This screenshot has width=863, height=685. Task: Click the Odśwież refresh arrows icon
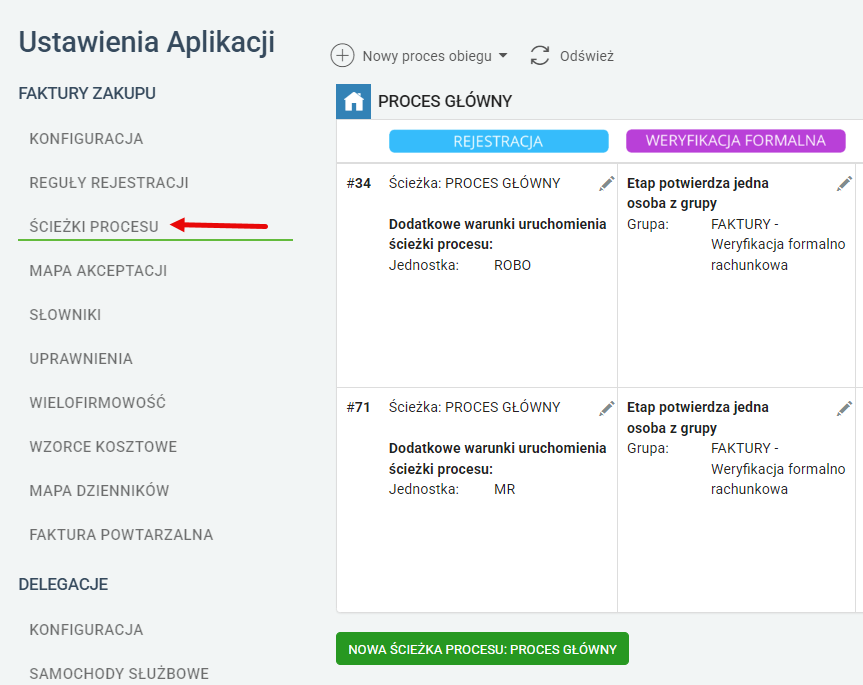click(x=539, y=56)
